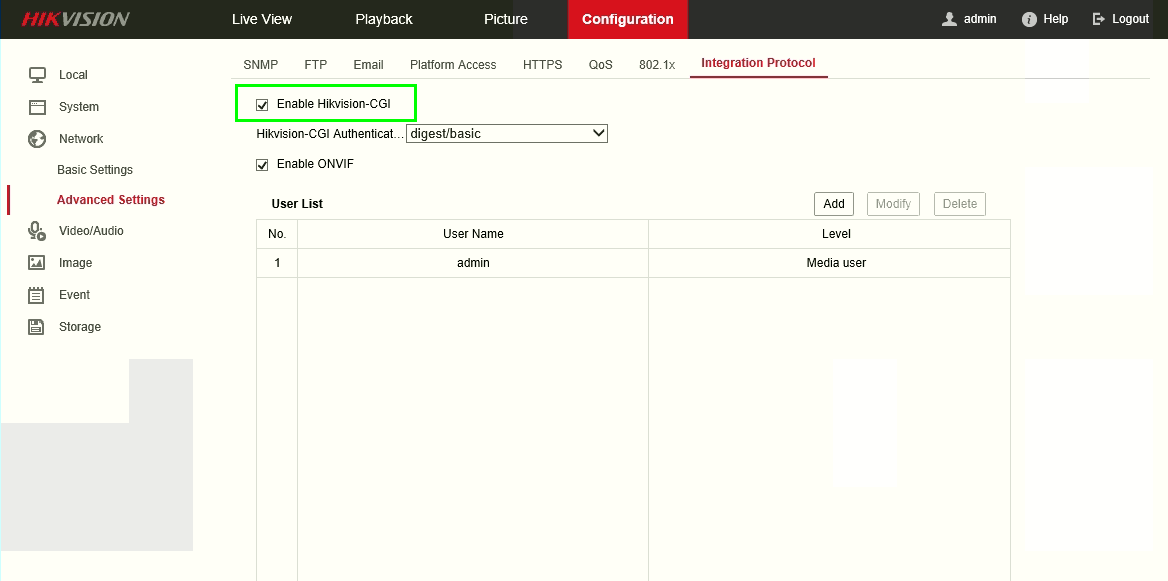Screen dimensions: 1168x581
Task: Click the Logout exit arrow icon
Action: (x=1099, y=19)
